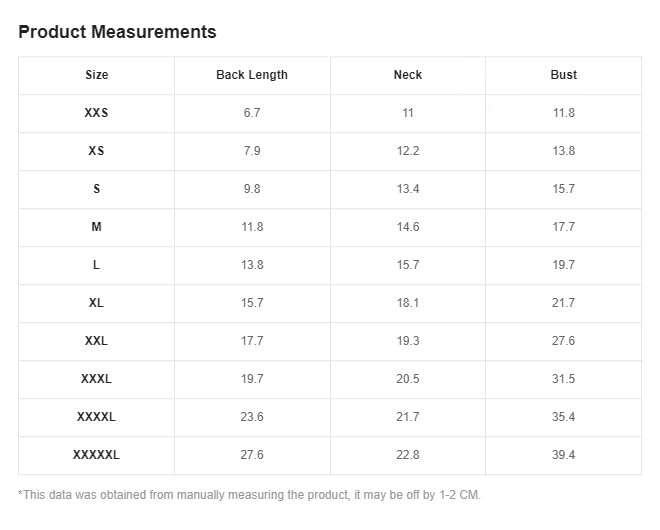Click the 6.7 back length cell

point(252,113)
